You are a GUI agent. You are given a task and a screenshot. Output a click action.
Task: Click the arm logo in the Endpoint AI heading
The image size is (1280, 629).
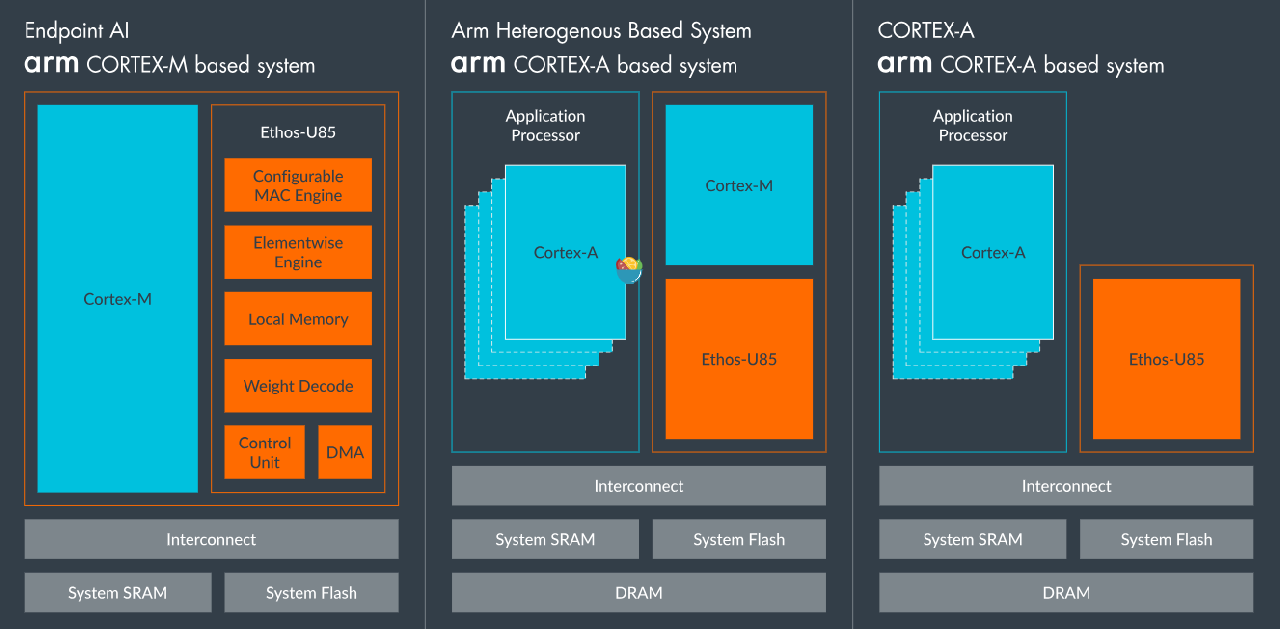tap(51, 66)
